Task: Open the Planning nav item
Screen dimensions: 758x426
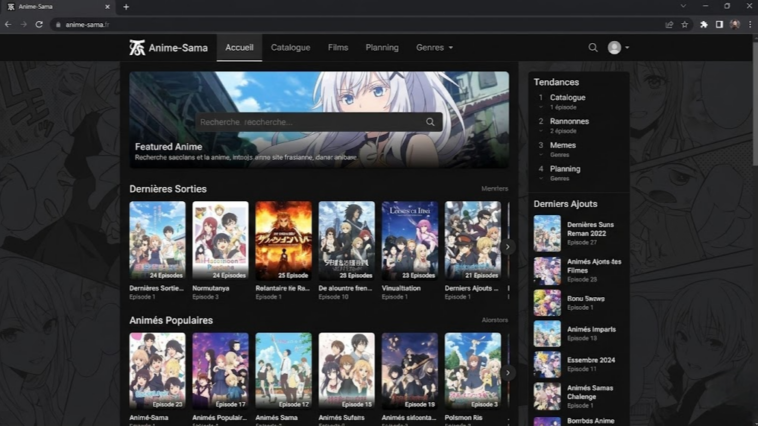Action: [382, 48]
